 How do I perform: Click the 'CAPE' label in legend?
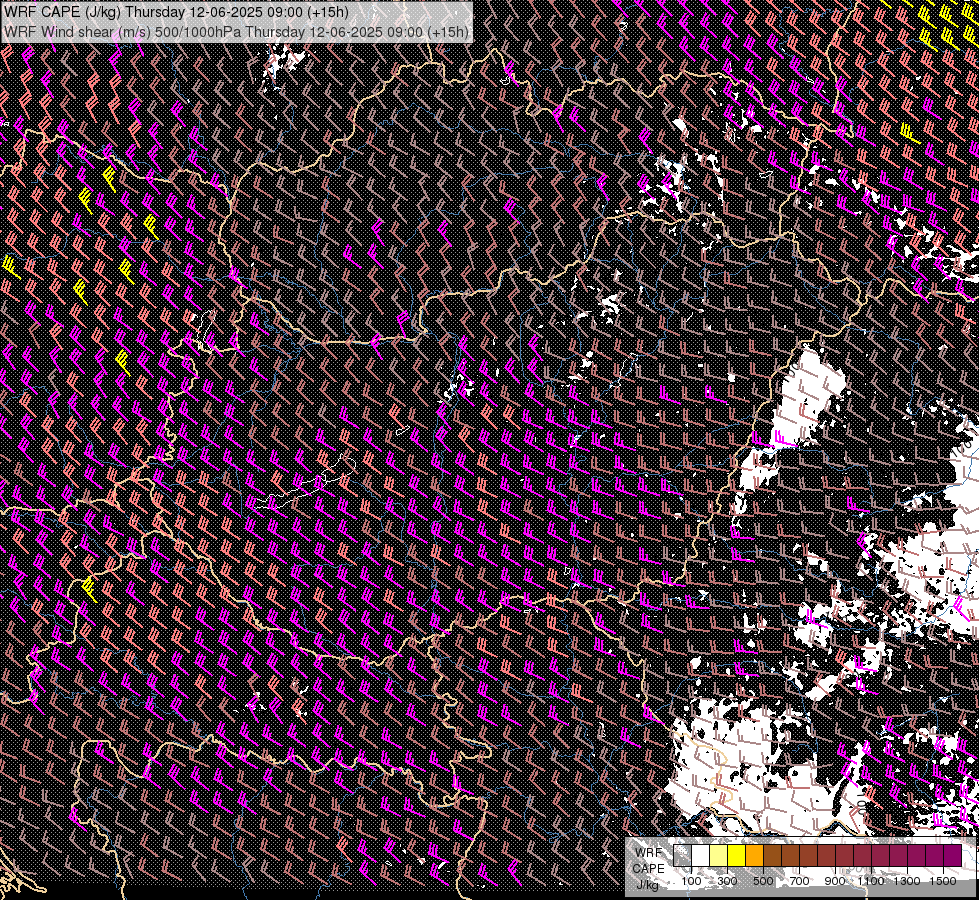pyautogui.click(x=649, y=869)
